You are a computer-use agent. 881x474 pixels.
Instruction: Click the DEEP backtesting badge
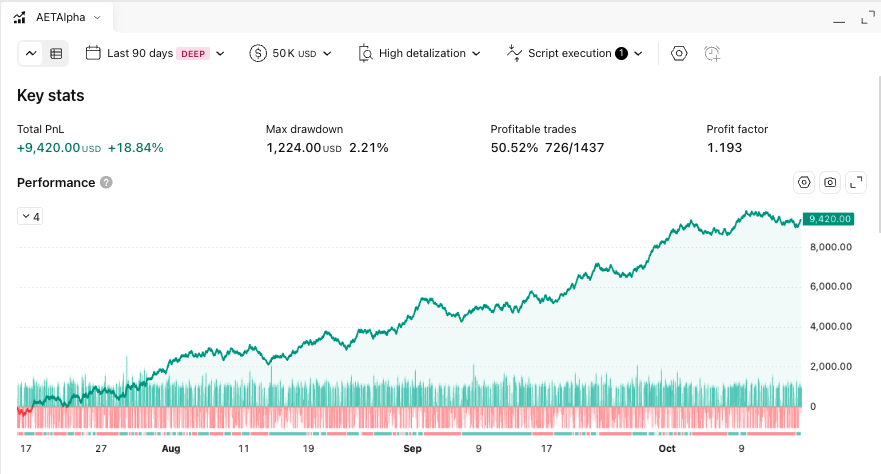pyautogui.click(x=193, y=54)
